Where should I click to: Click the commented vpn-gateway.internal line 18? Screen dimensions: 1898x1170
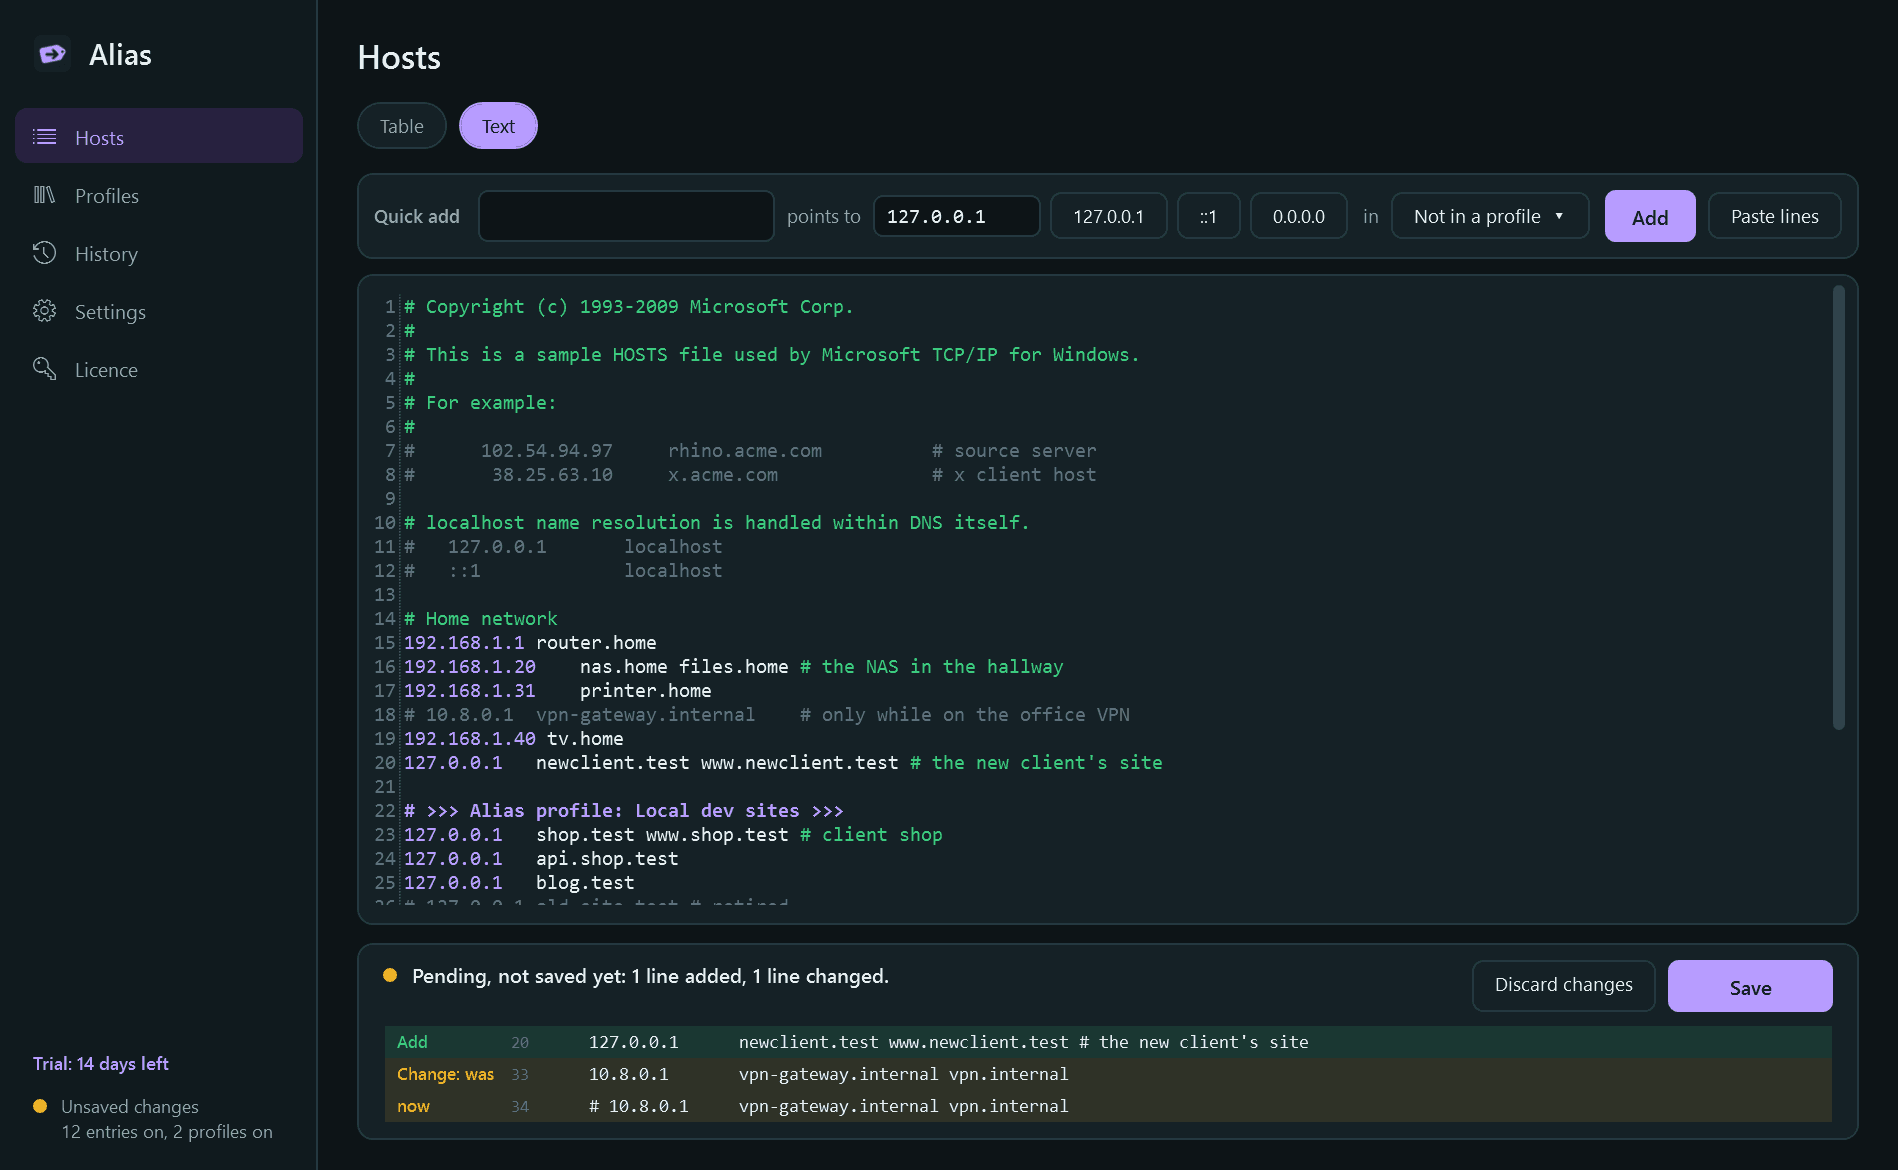(766, 715)
